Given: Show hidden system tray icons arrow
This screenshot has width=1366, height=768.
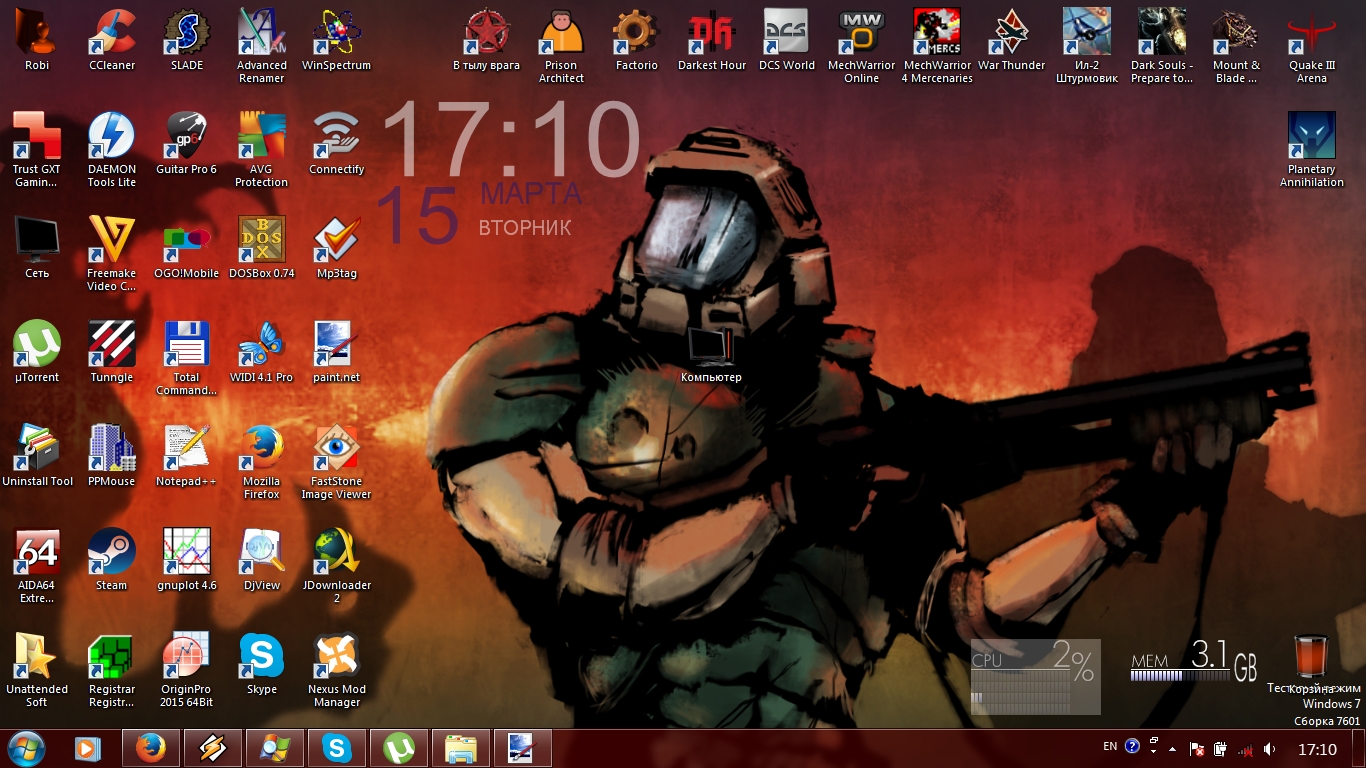Looking at the screenshot, I should (x=1172, y=749).
